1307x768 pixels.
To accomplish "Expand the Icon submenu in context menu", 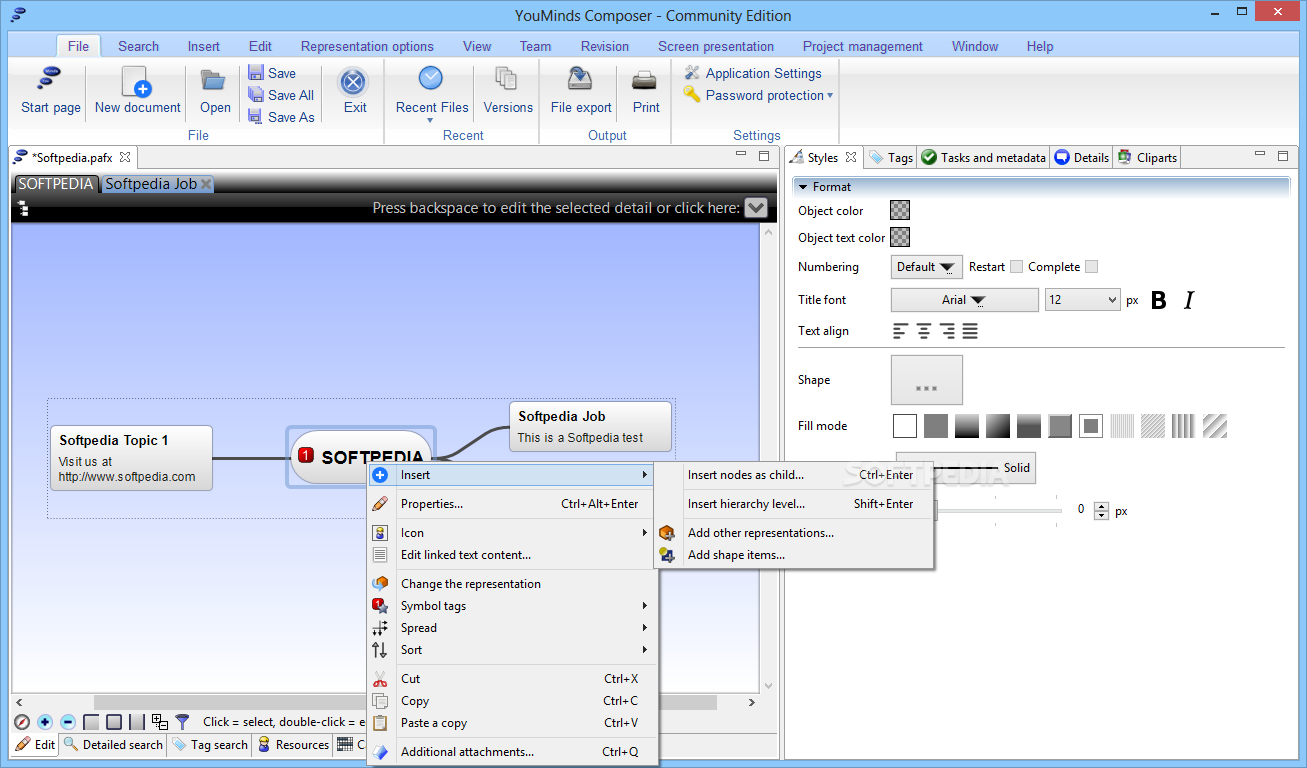I will 512,533.
